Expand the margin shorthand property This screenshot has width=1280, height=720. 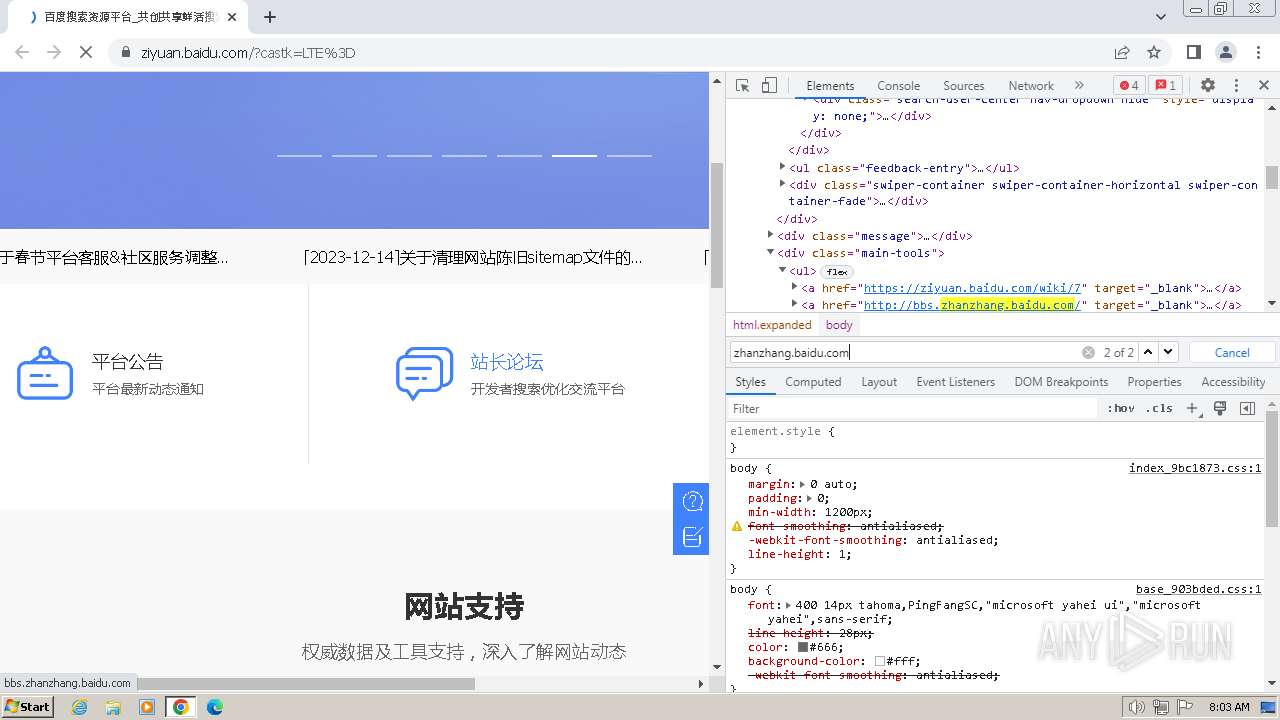802,484
